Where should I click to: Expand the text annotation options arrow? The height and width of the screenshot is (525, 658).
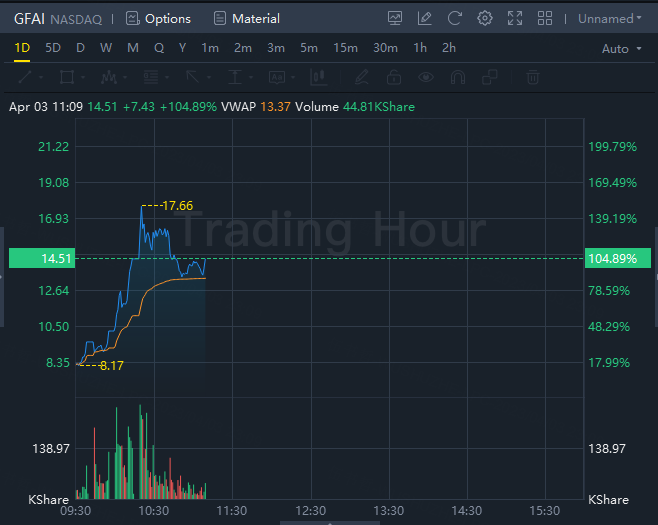[x=293, y=78]
